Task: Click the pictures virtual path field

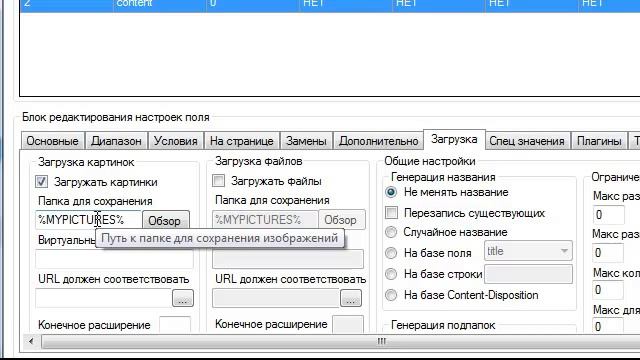Action: tap(114, 259)
